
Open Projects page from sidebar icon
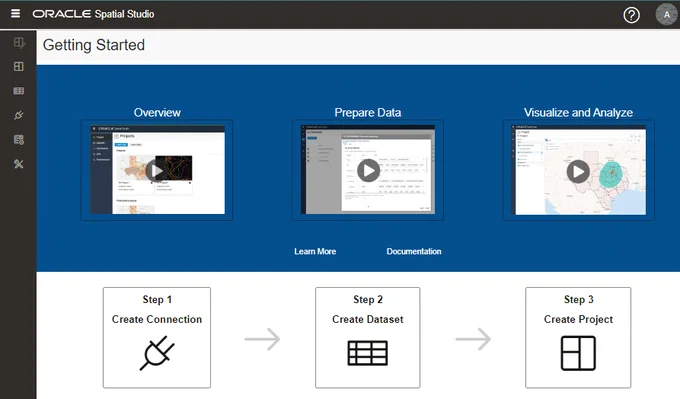point(19,66)
